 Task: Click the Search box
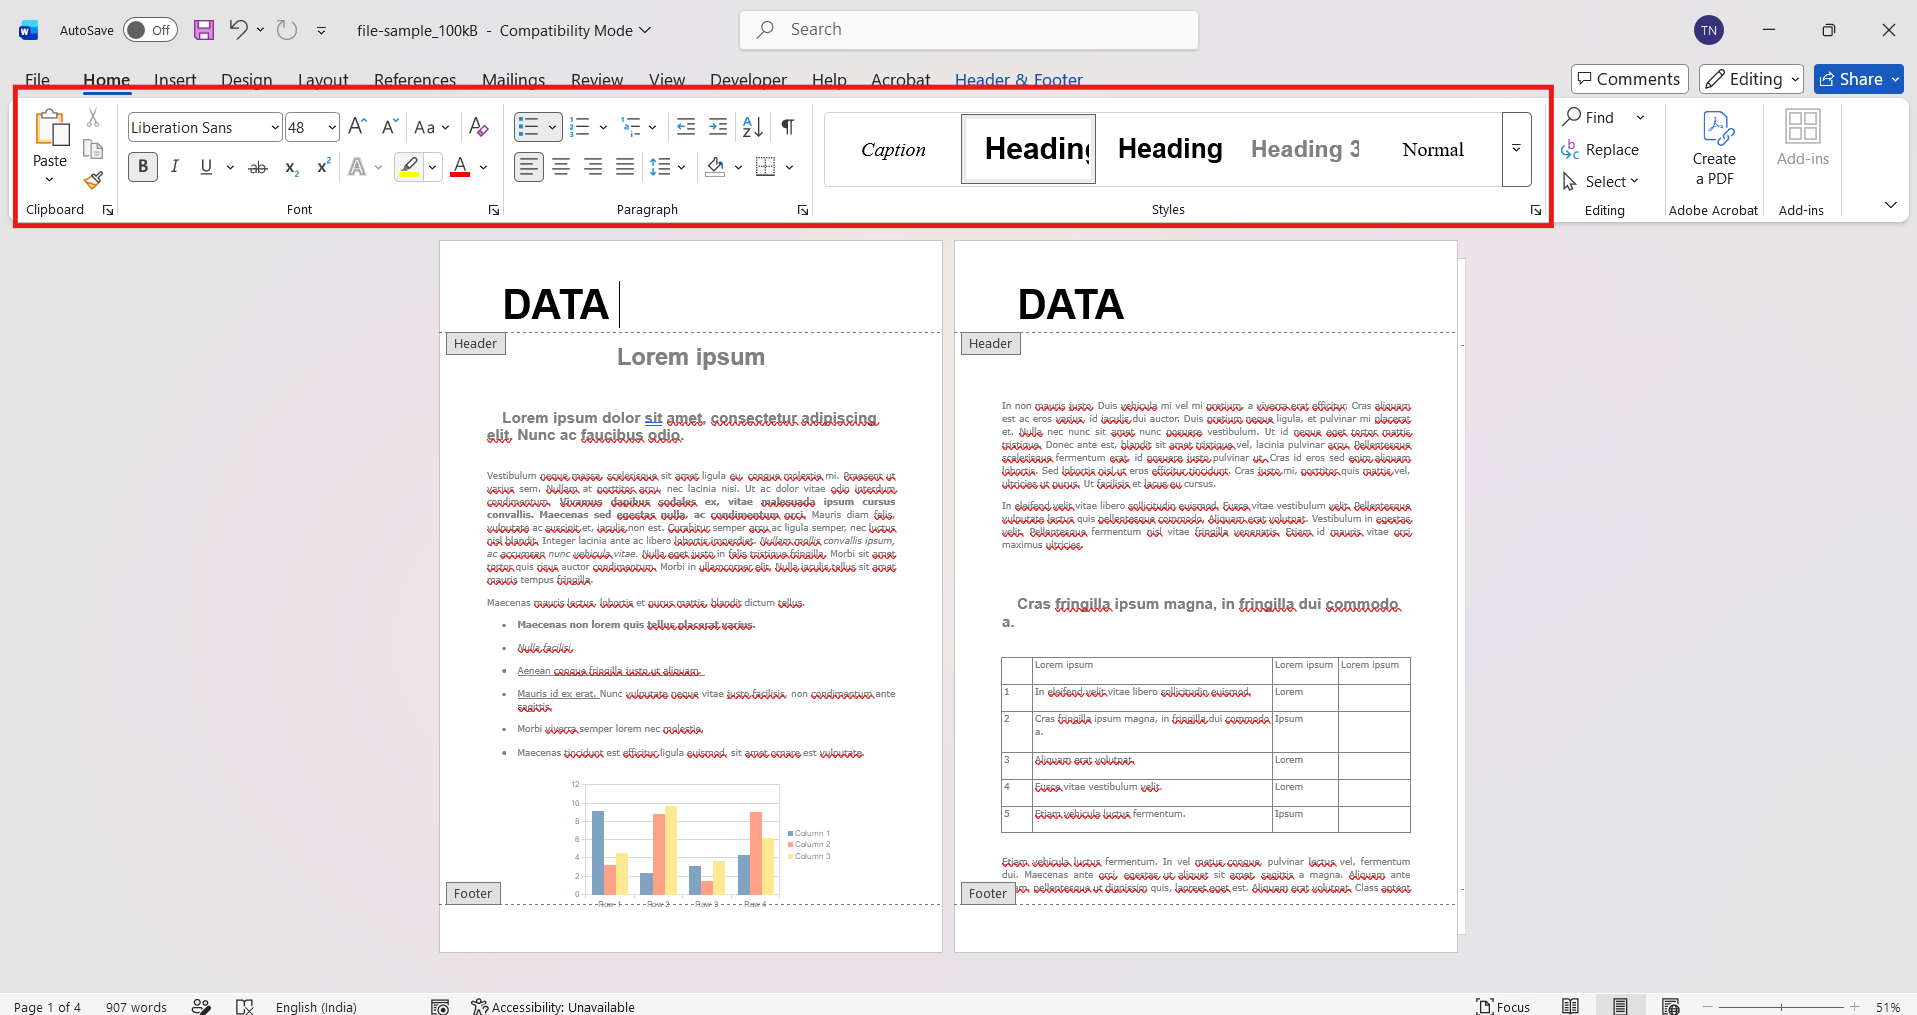[x=969, y=30]
